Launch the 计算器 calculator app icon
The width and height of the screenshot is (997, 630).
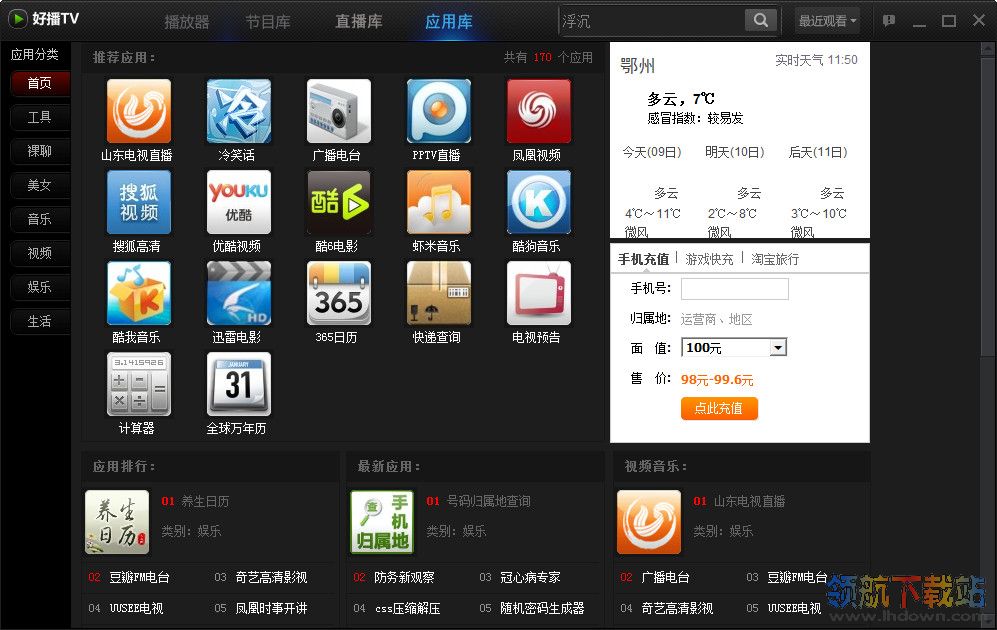[139, 384]
